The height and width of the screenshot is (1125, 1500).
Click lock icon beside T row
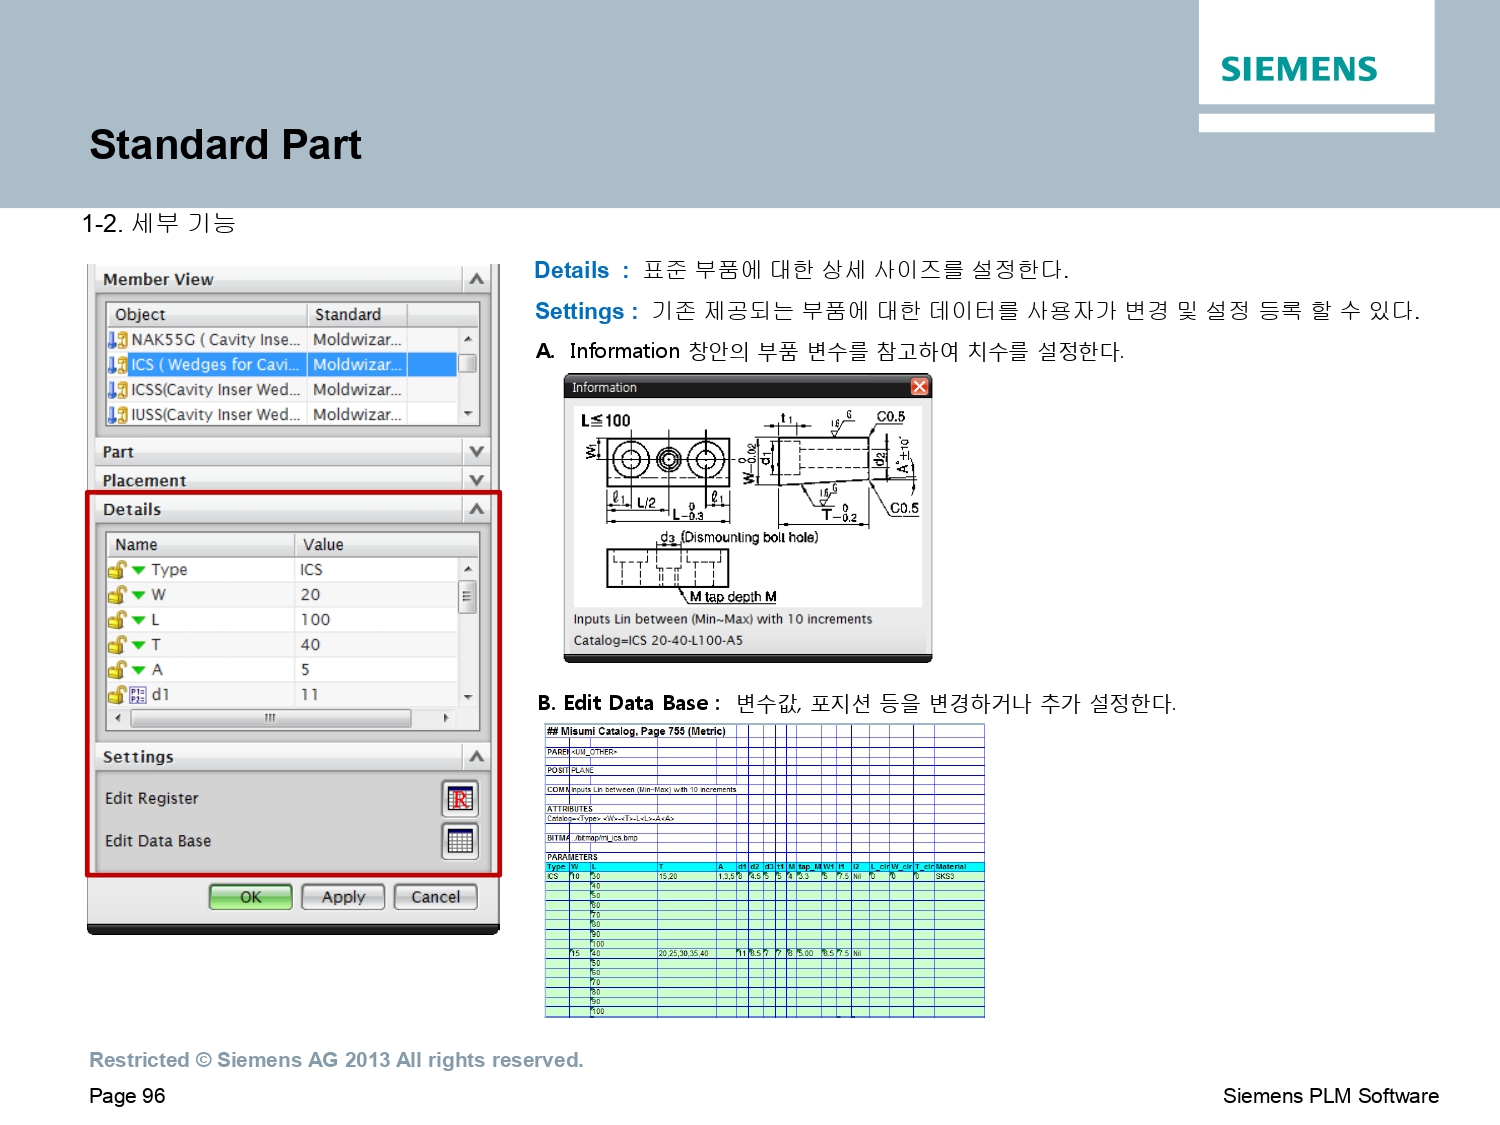pyautogui.click(x=117, y=645)
